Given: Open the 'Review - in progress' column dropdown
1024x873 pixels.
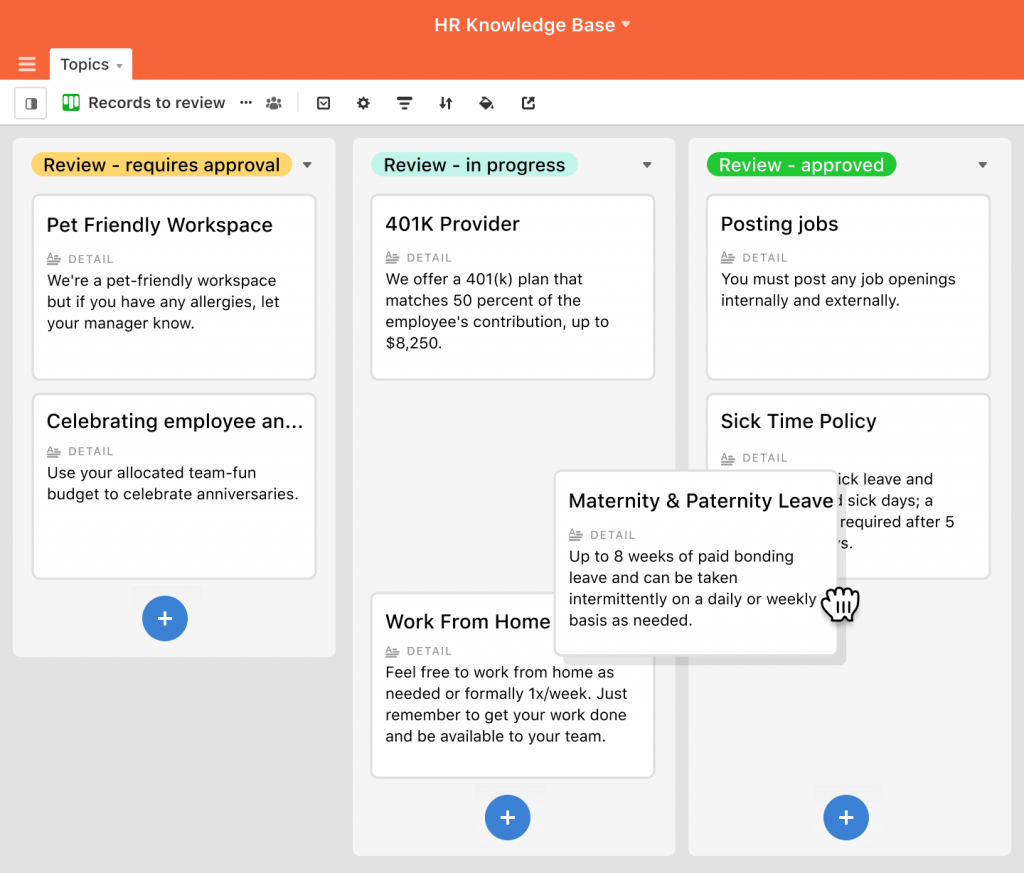Looking at the screenshot, I should [x=647, y=165].
